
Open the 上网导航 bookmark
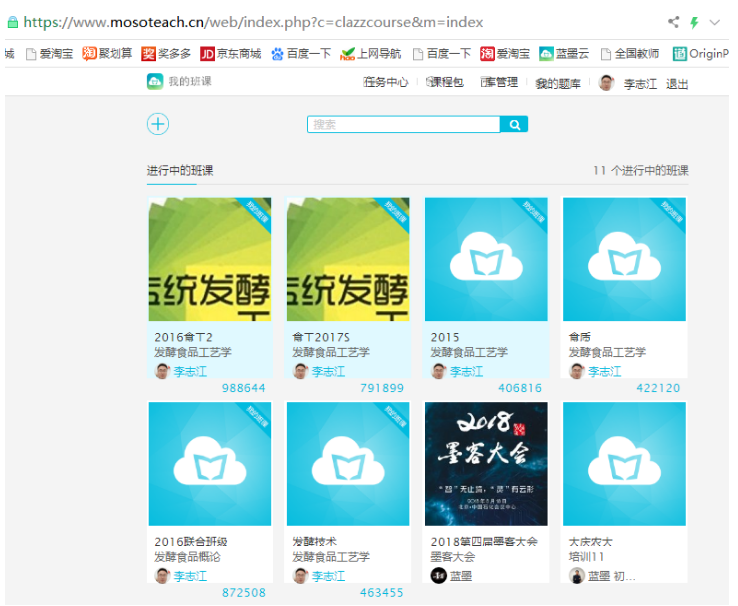click(370, 54)
